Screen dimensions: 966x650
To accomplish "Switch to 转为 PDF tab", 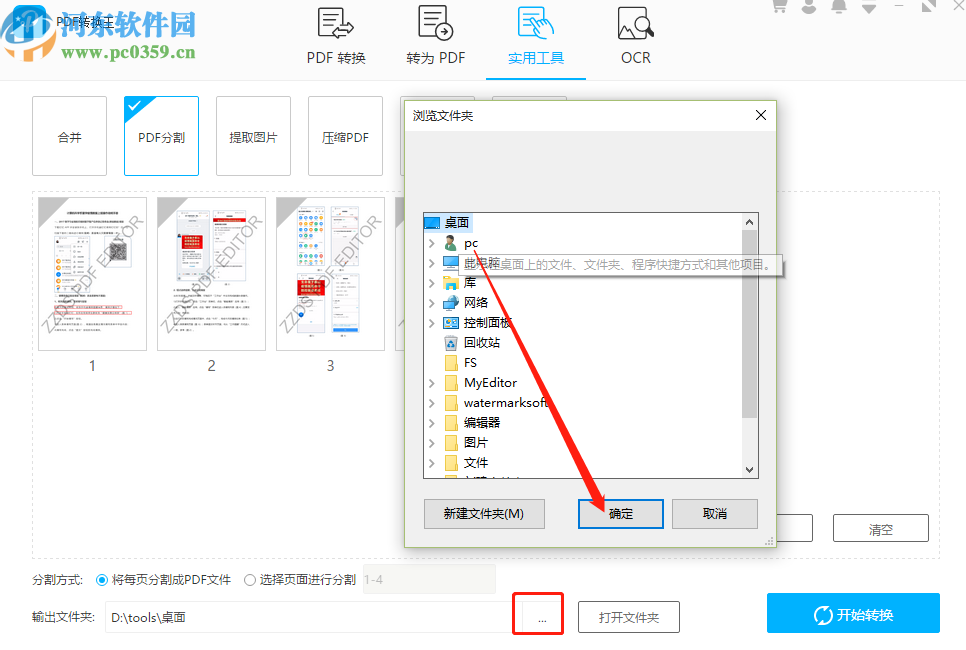I will [x=436, y=37].
